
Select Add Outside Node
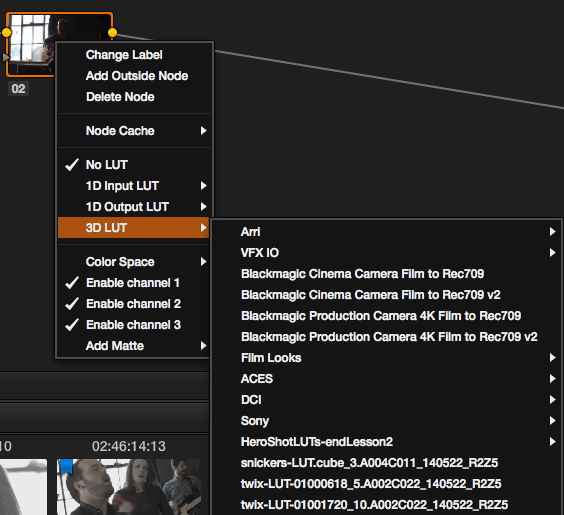pyautogui.click(x=134, y=76)
